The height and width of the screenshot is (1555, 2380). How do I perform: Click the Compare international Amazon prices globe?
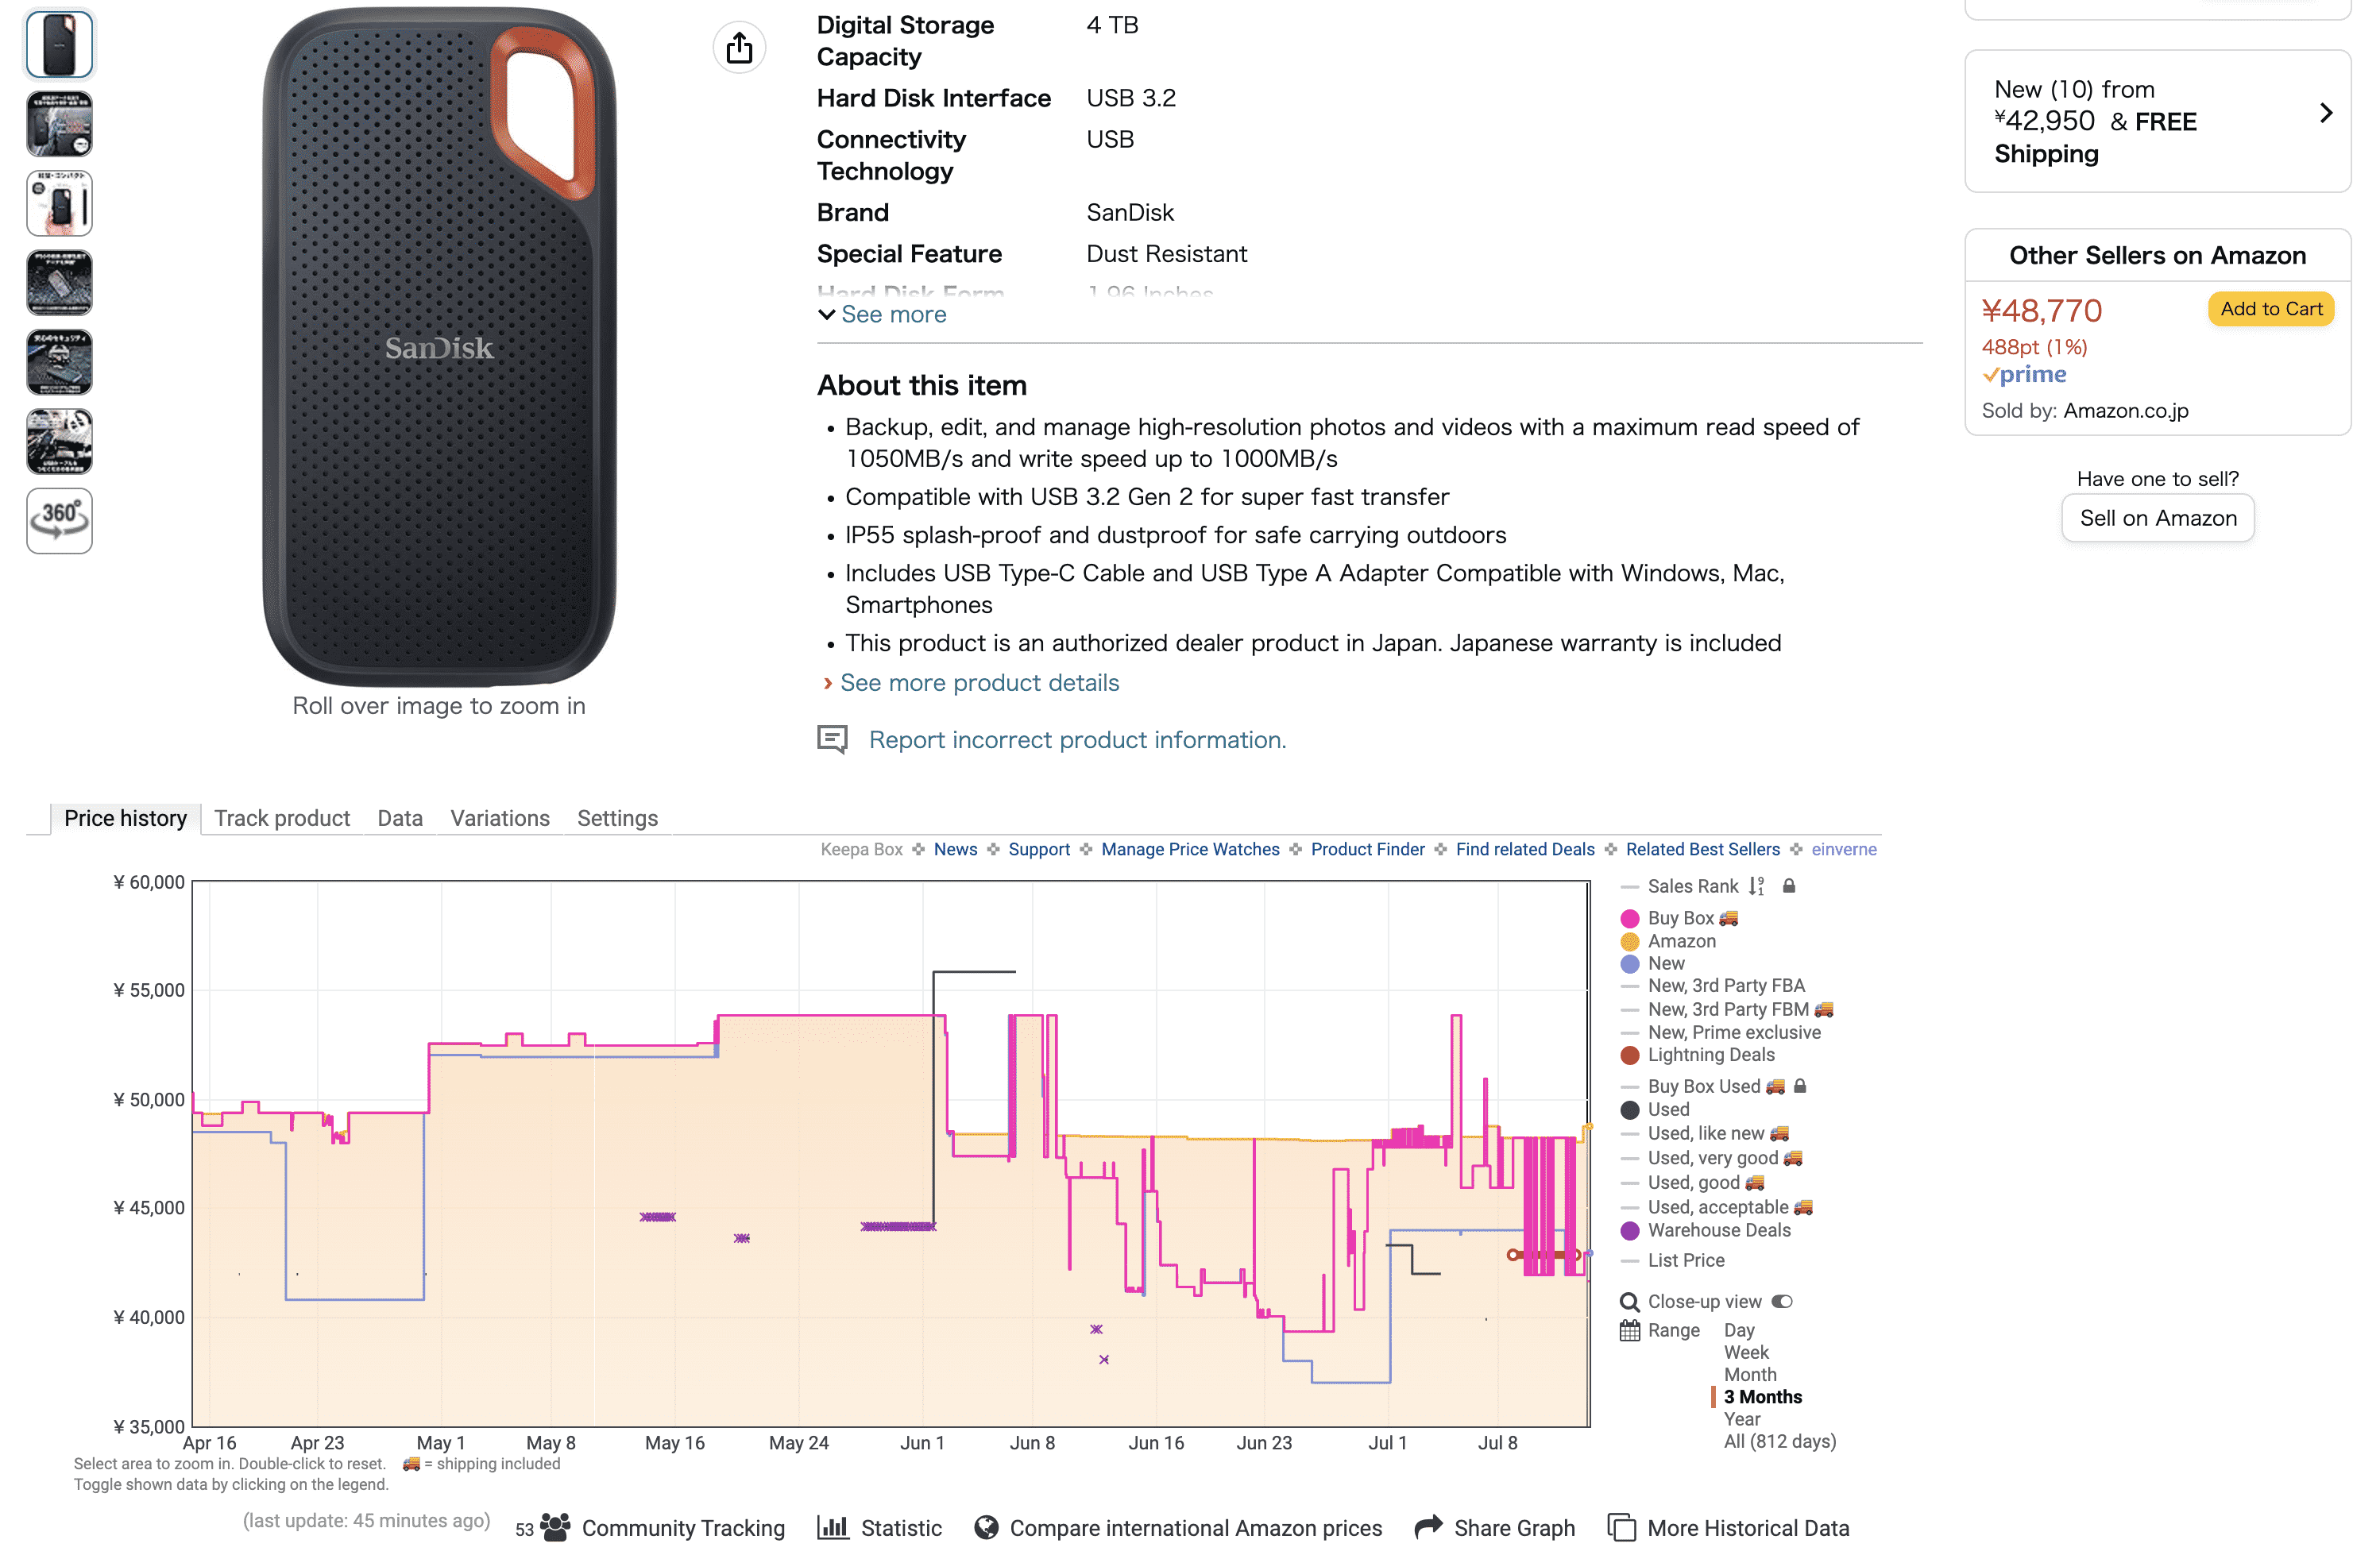click(986, 1527)
